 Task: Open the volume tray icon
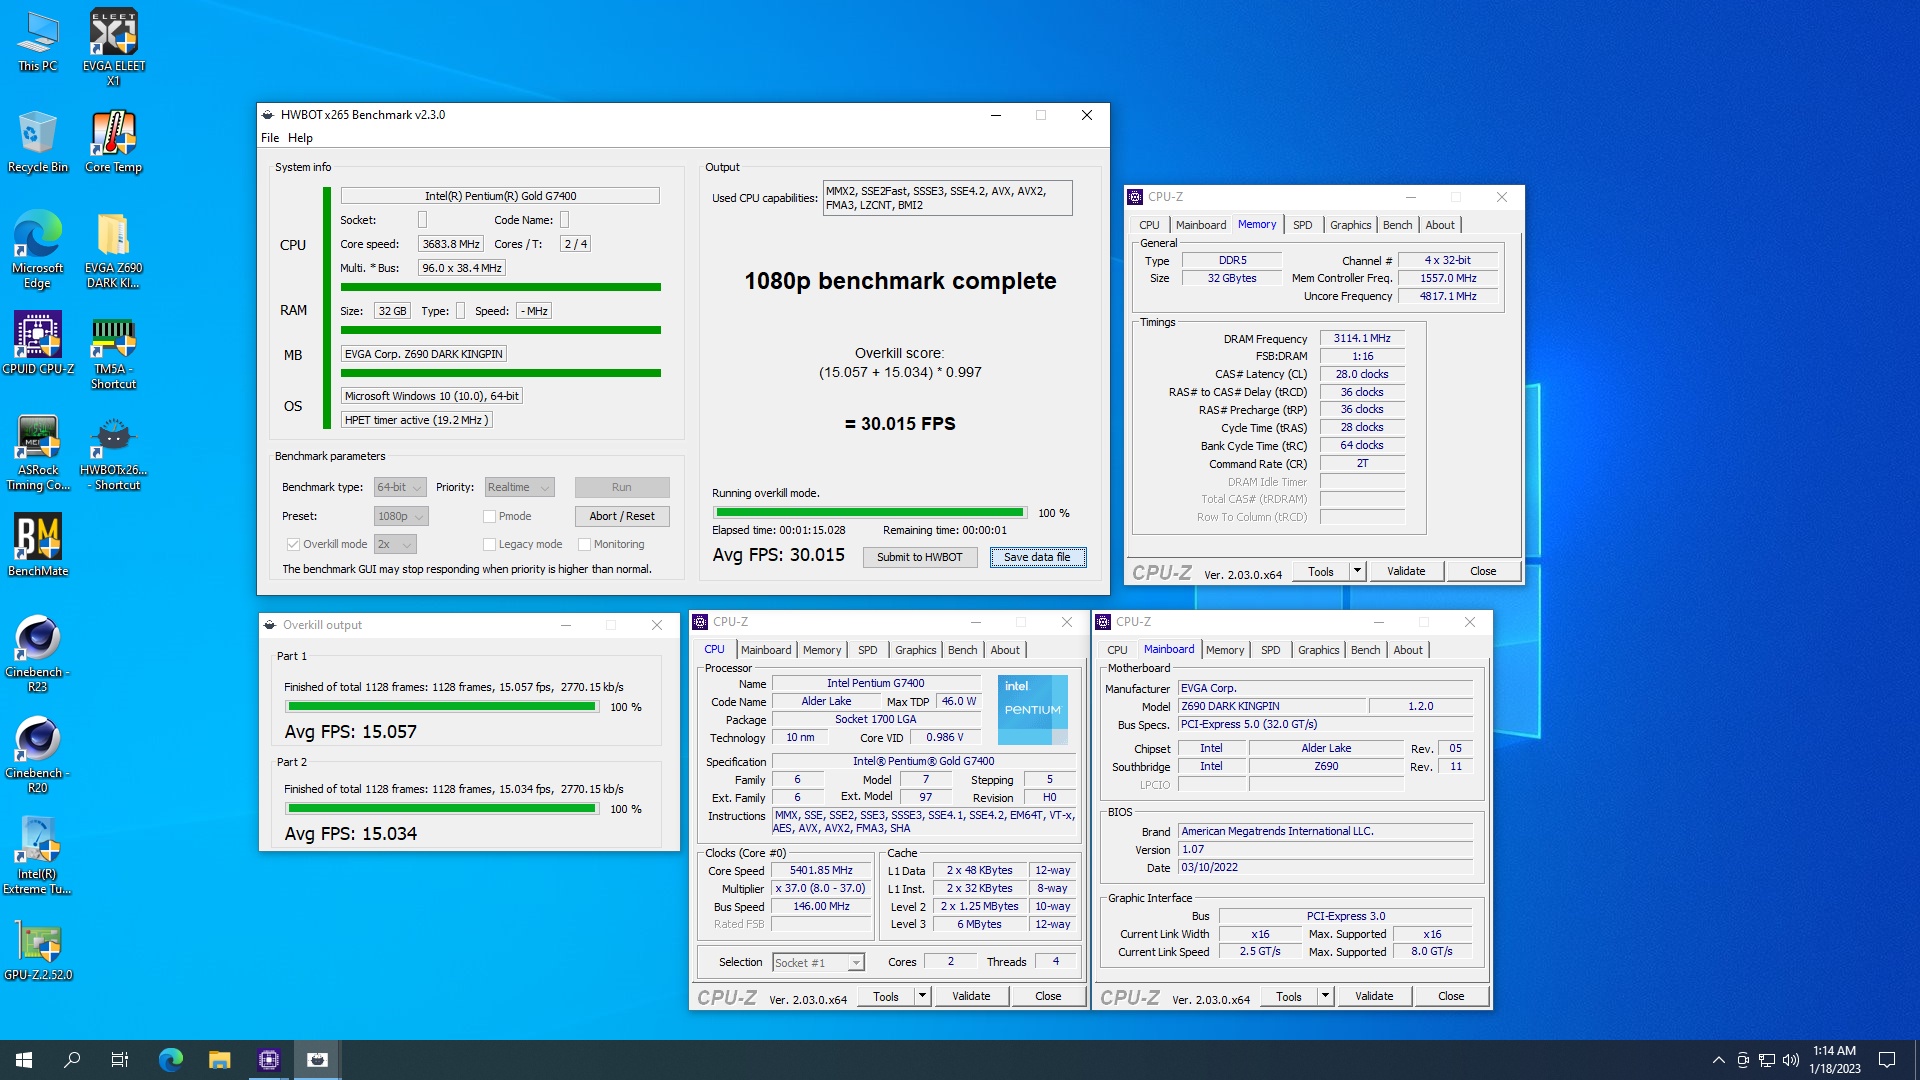[1790, 1060]
